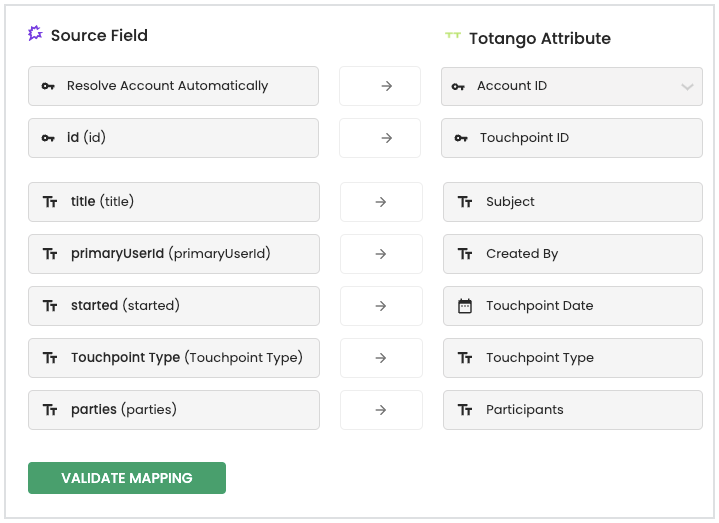Image resolution: width=719 pixels, height=523 pixels.
Task: Click arrow between parties and Participants
Action: coord(381,410)
